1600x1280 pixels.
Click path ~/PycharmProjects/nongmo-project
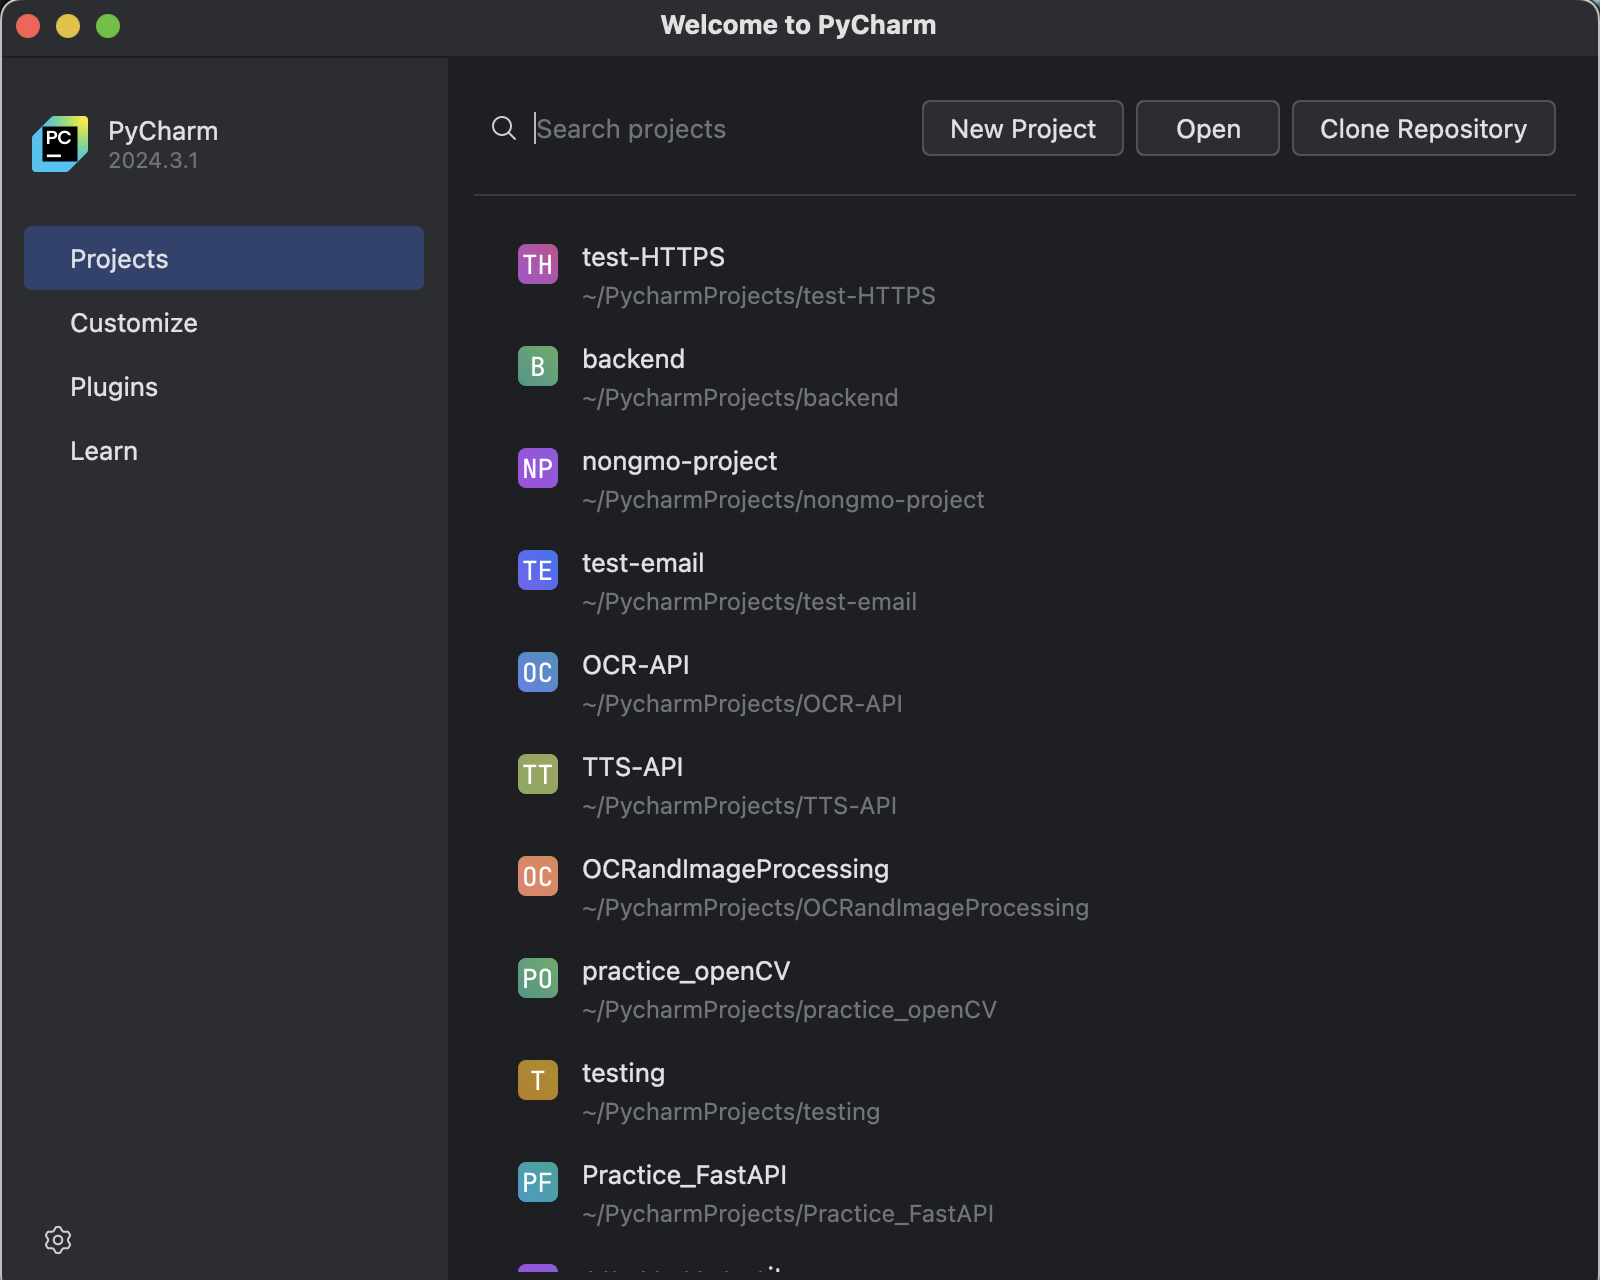coord(783,500)
